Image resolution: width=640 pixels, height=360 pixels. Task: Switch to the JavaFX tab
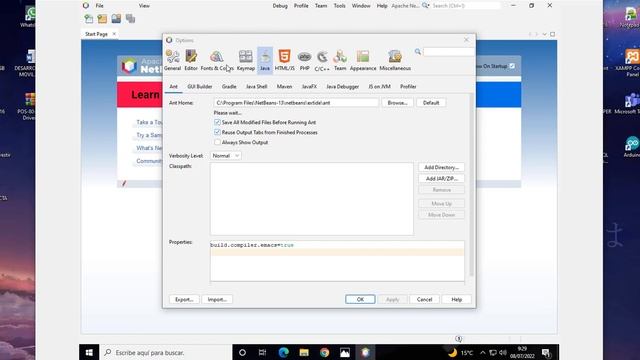coord(309,87)
